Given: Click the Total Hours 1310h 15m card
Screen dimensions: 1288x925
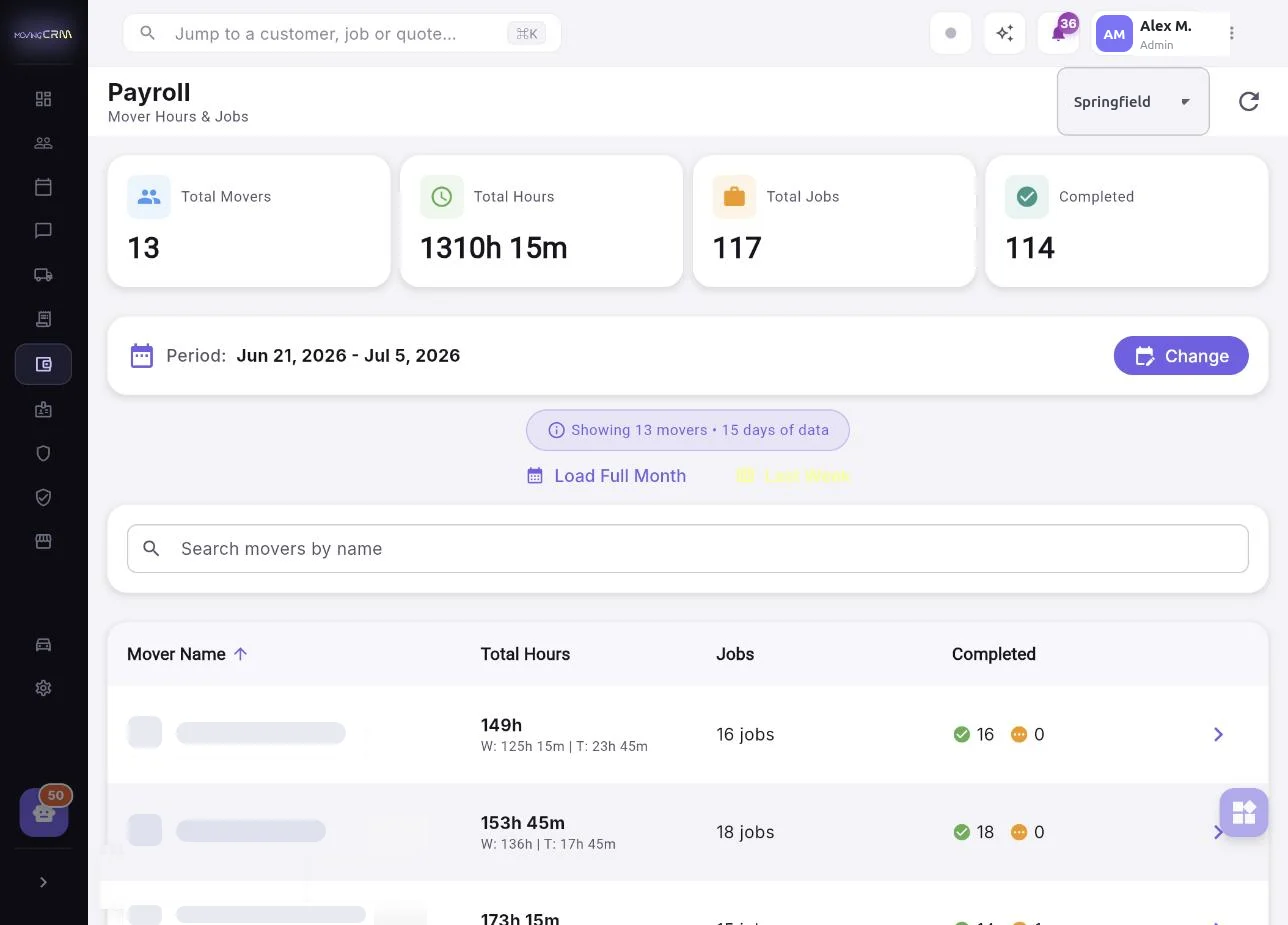Looking at the screenshot, I should point(542,221).
